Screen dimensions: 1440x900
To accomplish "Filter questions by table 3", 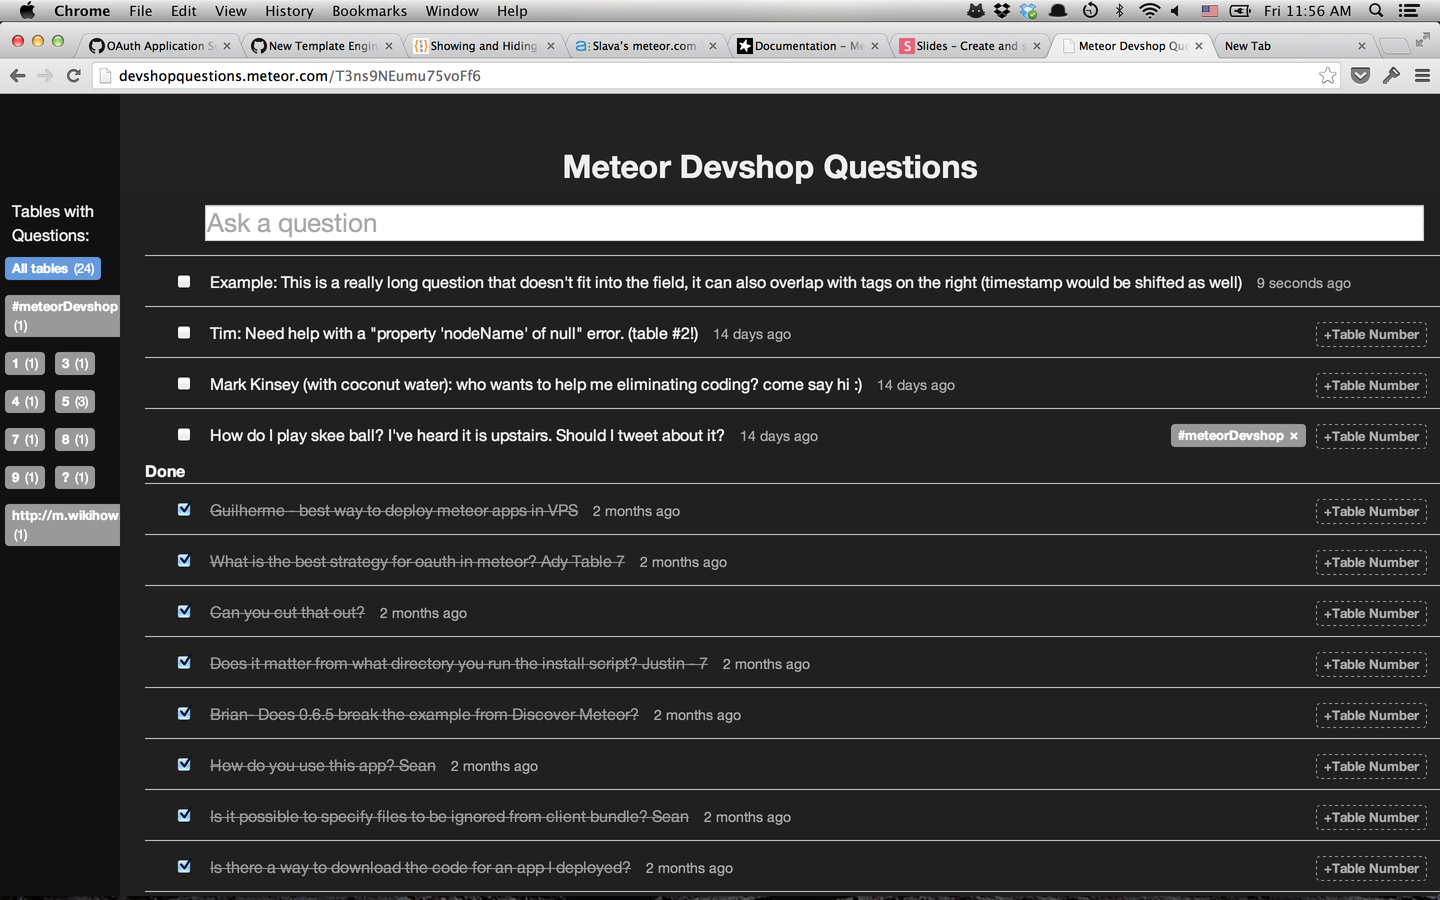I will 75,364.
